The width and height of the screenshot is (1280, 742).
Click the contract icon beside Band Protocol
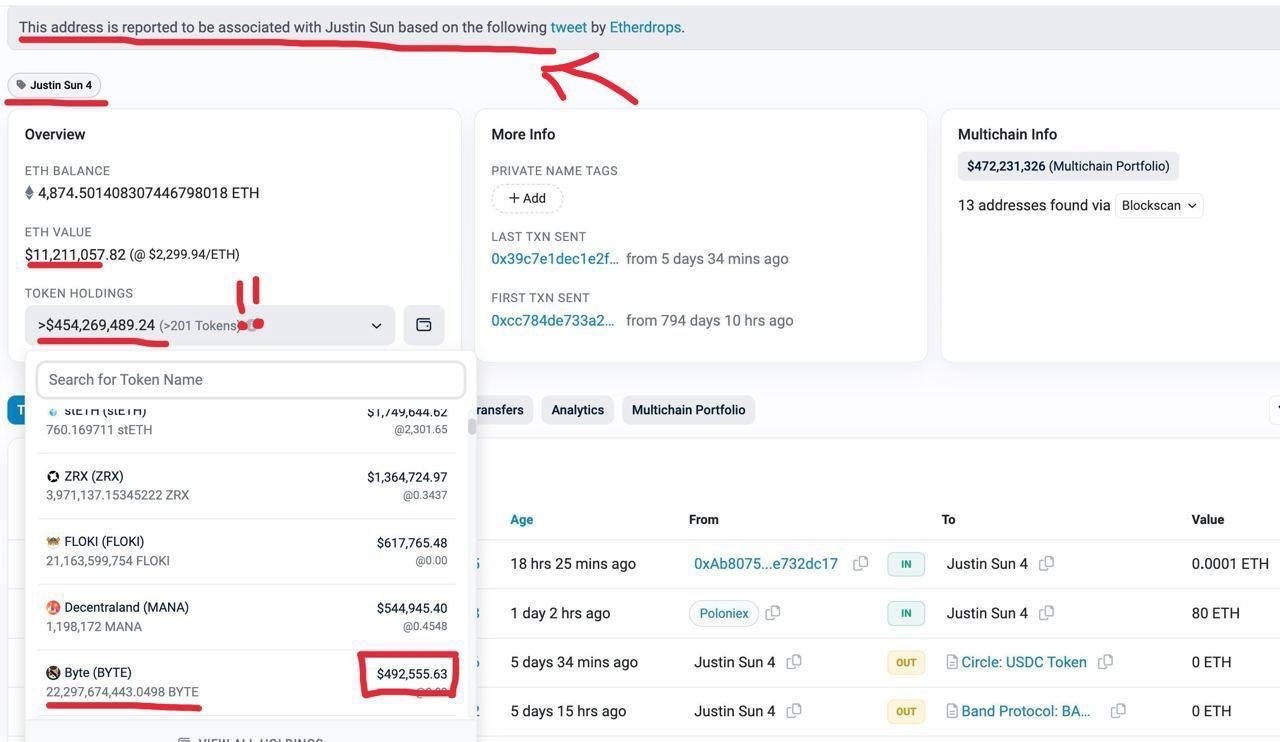coord(952,711)
